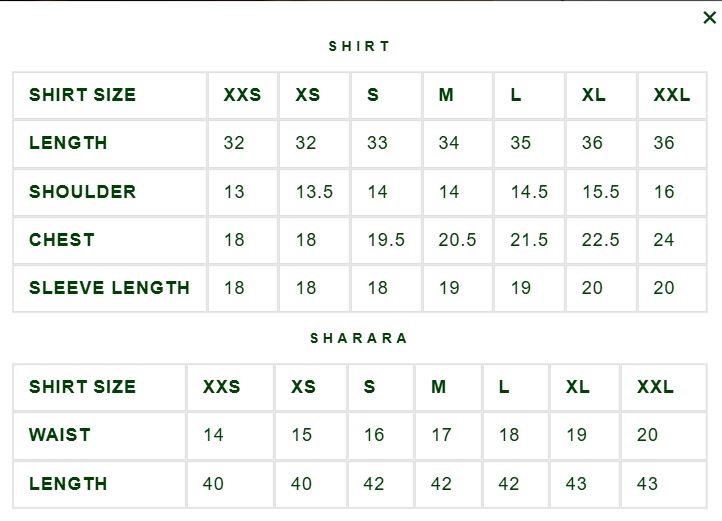
Task: Click the XXS column header in shirt table
Action: coord(242,95)
